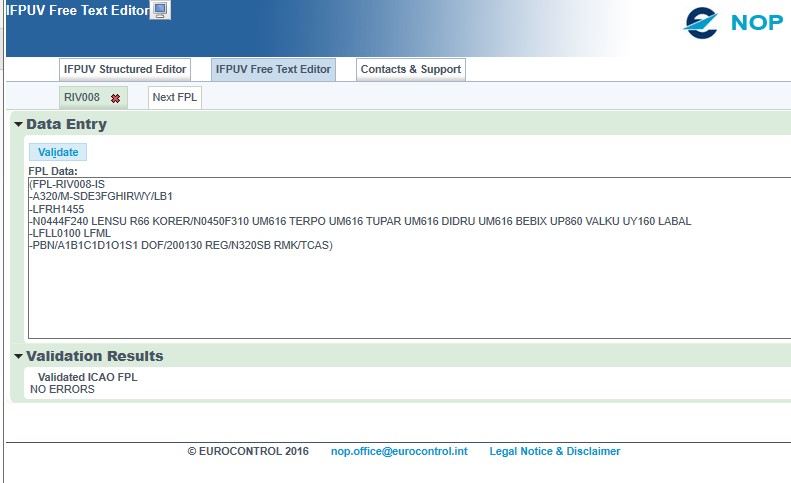
Task: Click the (FPL-RIV008-IS line
Action: point(67,184)
